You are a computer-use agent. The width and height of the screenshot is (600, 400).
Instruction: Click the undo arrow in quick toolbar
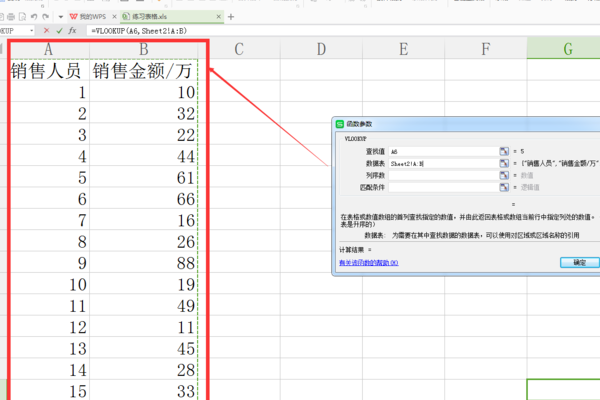[33, 17]
